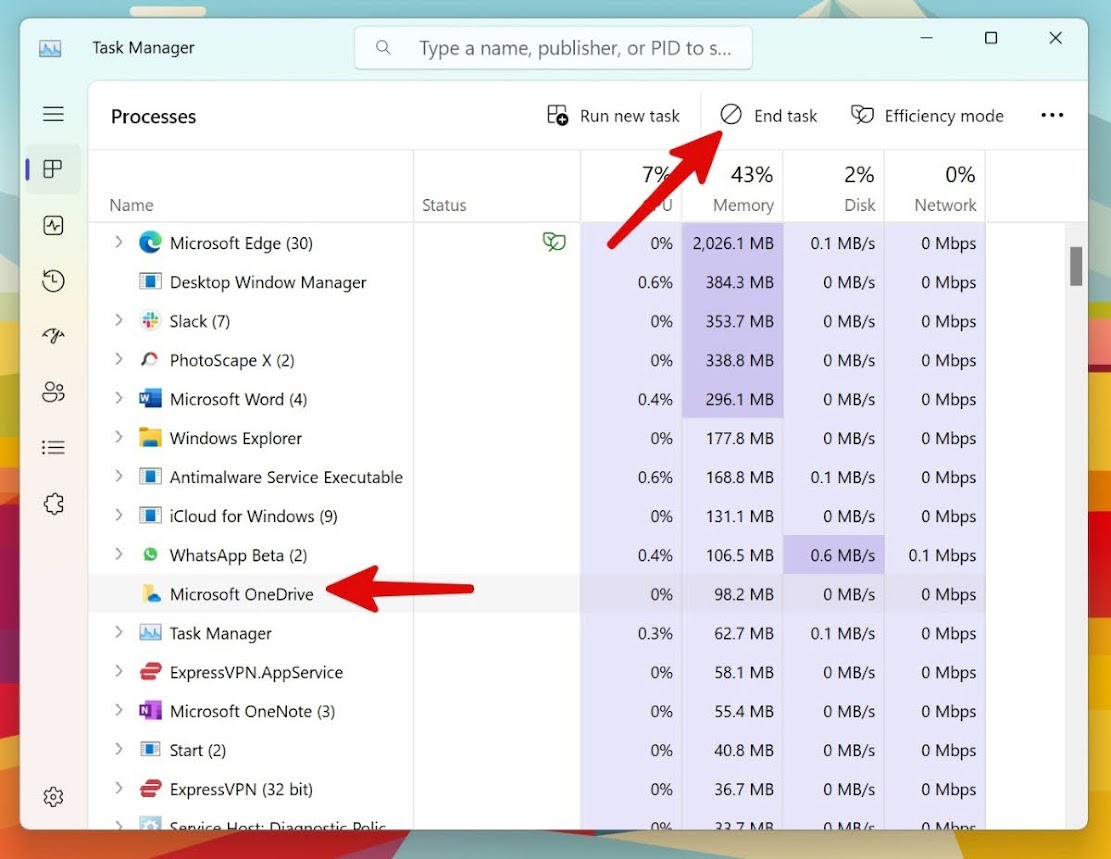Image resolution: width=1111 pixels, height=859 pixels.
Task: Click the ExpressVPN (32 bit) icon
Action: (150, 788)
